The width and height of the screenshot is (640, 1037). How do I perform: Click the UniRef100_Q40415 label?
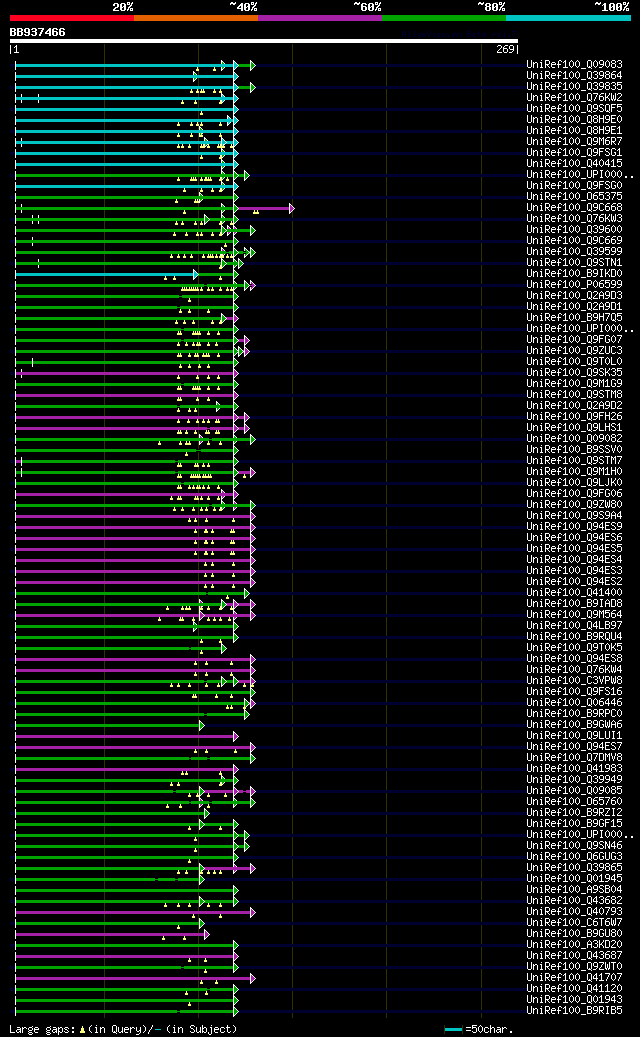click(574, 164)
